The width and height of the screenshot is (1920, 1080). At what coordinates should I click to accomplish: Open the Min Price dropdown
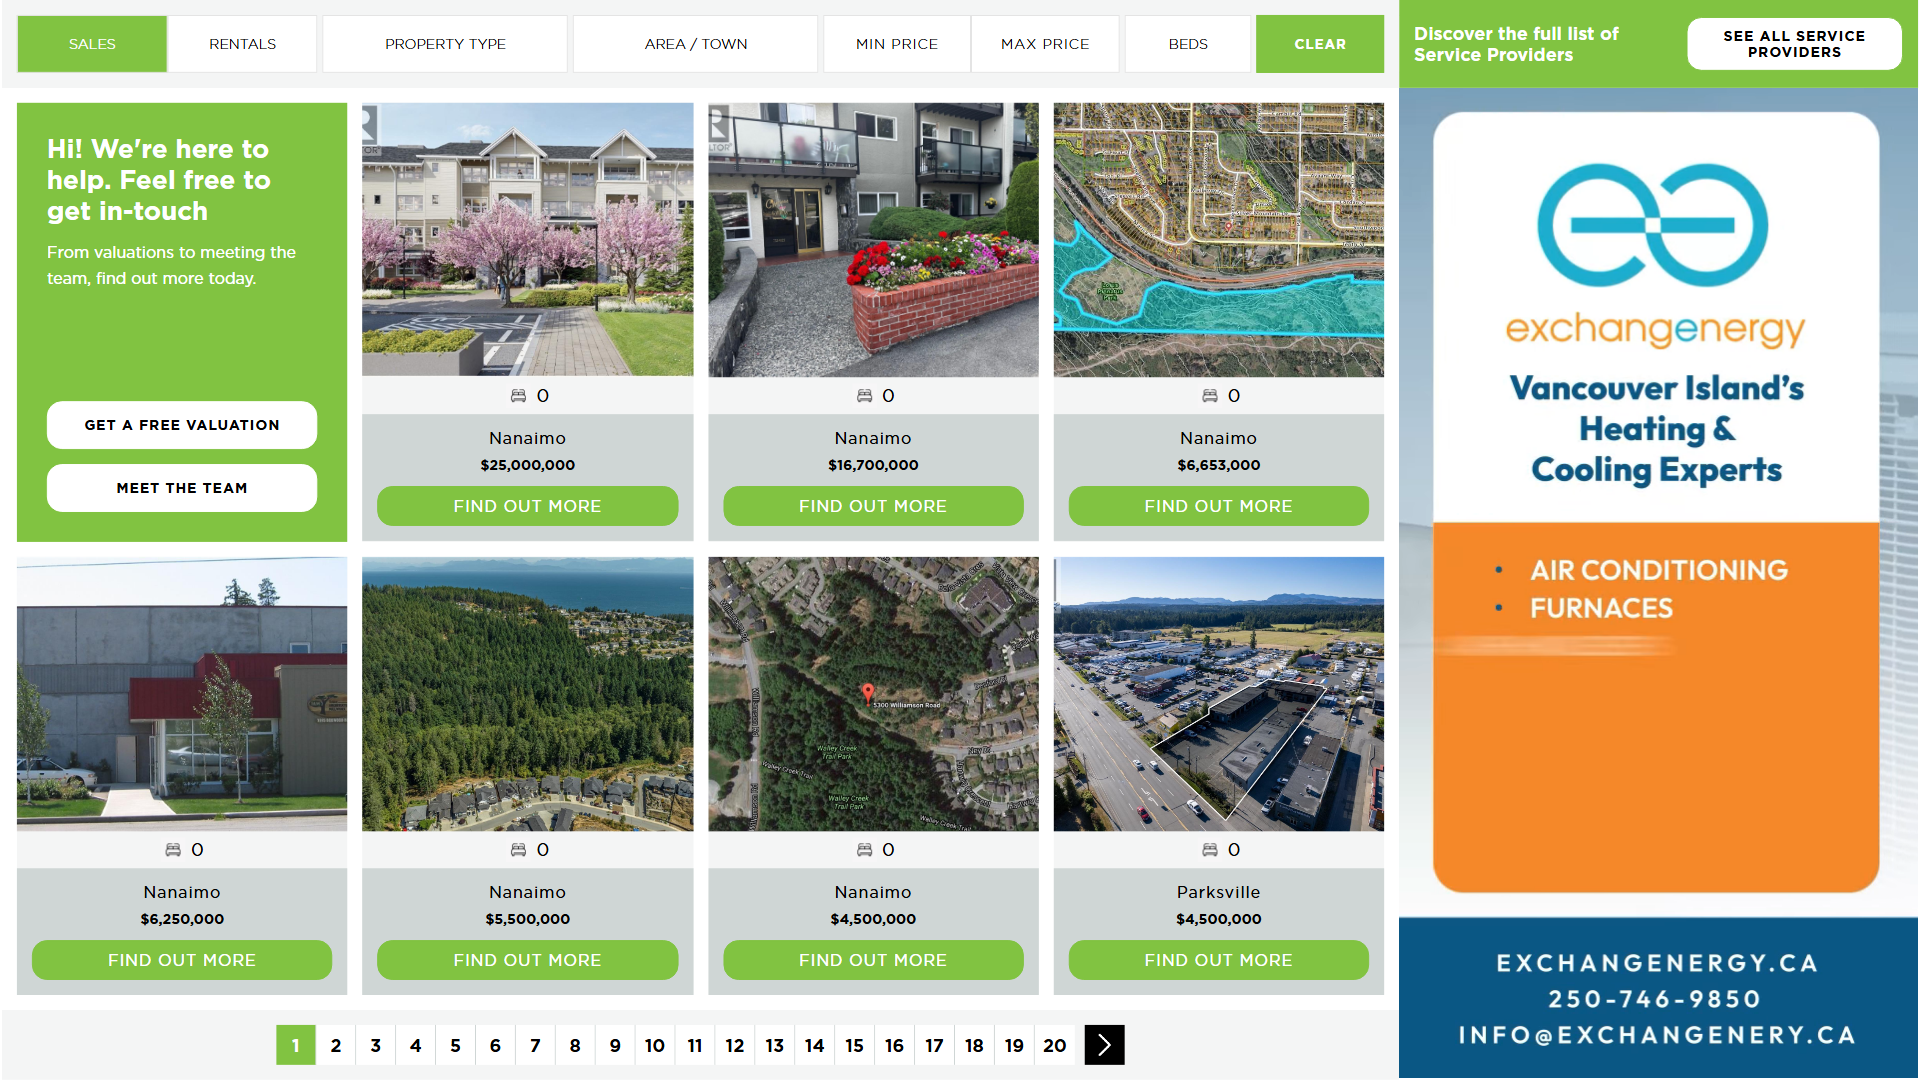pos(896,44)
